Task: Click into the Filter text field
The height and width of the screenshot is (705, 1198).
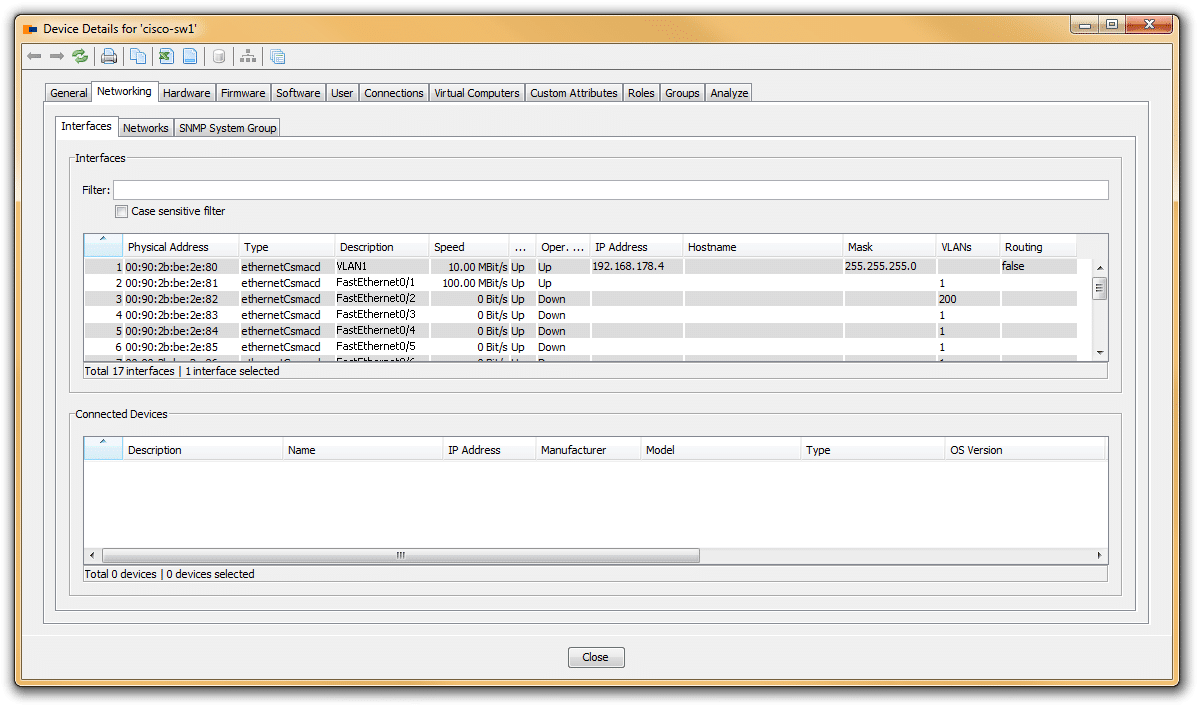Action: click(610, 190)
